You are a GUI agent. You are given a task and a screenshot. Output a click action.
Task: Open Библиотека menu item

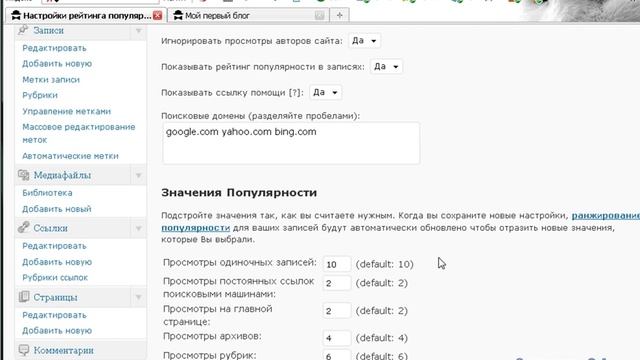point(47,193)
